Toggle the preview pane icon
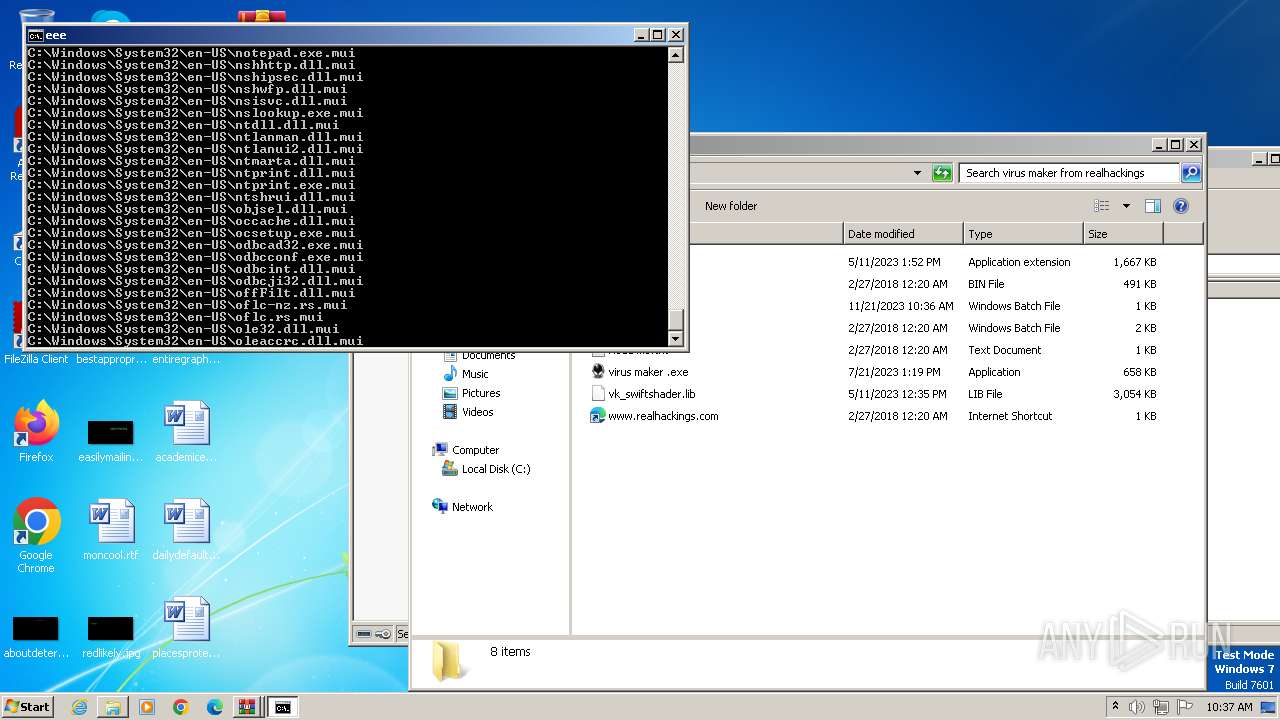Image resolution: width=1280 pixels, height=720 pixels. pos(1152,206)
